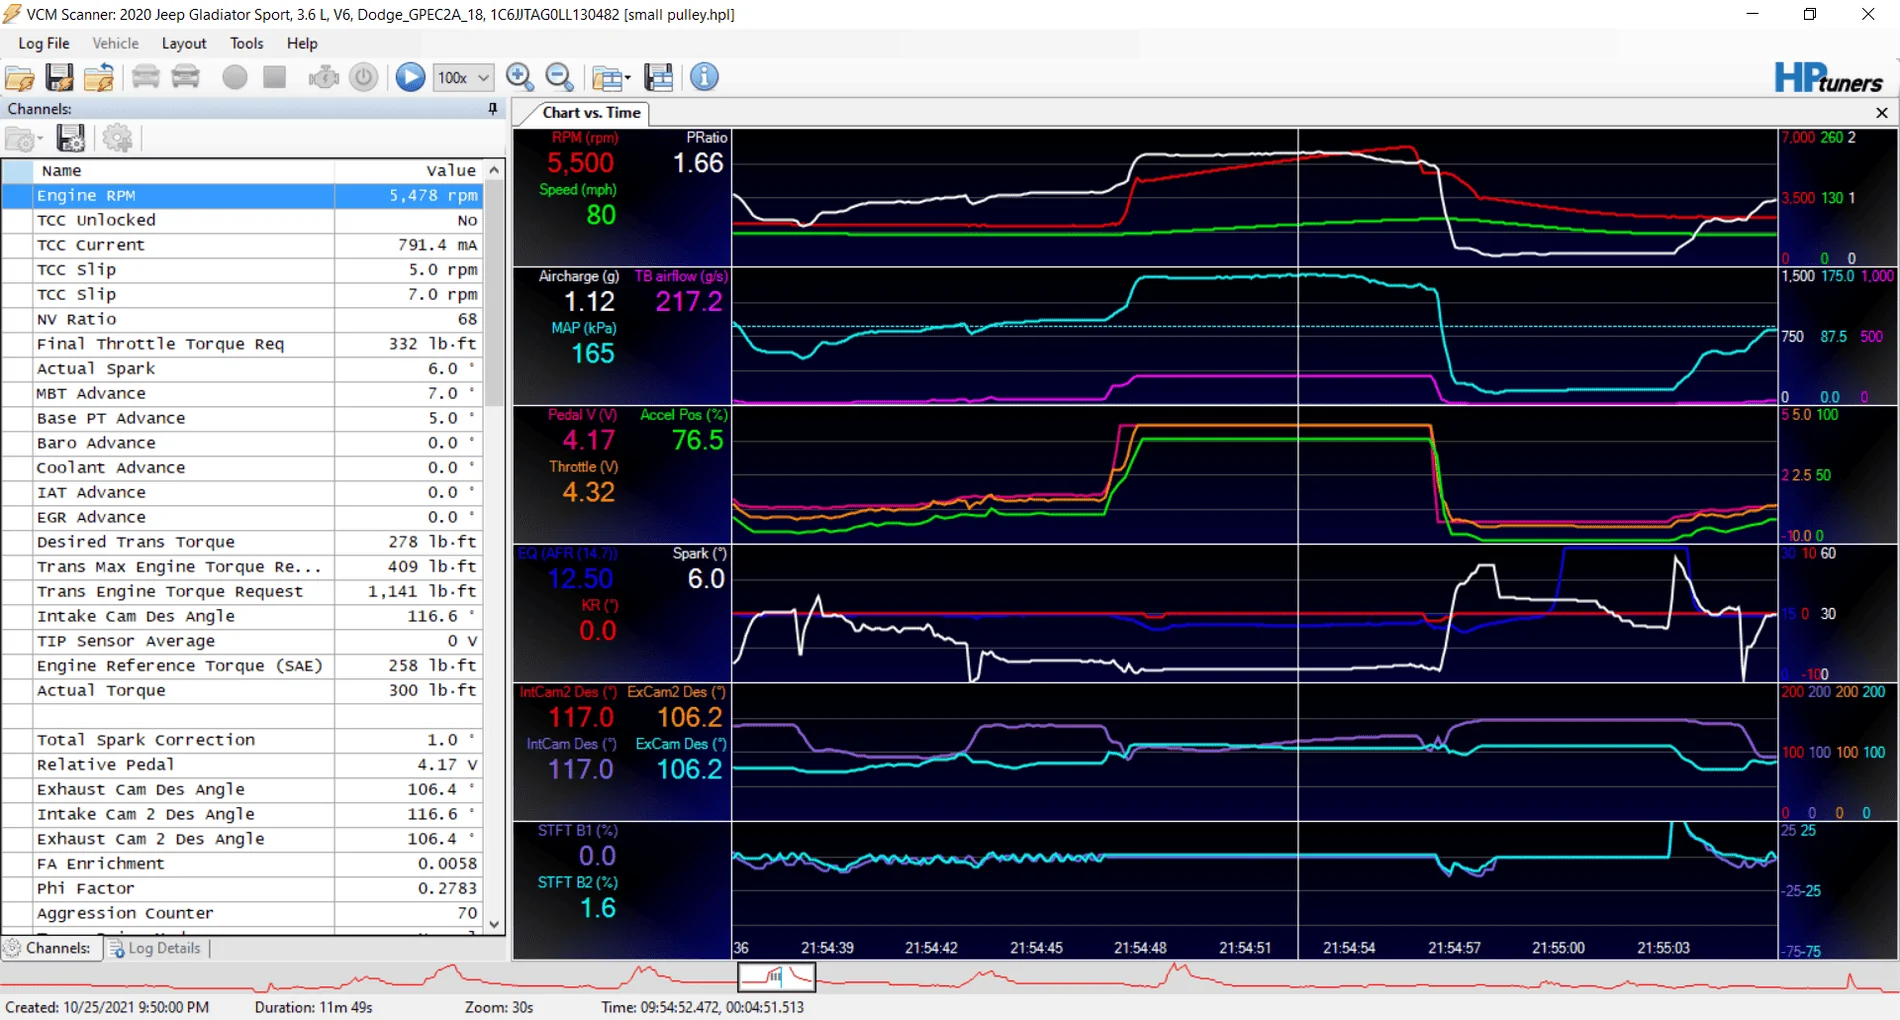The height and width of the screenshot is (1020, 1900).
Task: Select the FA Enrichment channel row
Action: [x=243, y=864]
